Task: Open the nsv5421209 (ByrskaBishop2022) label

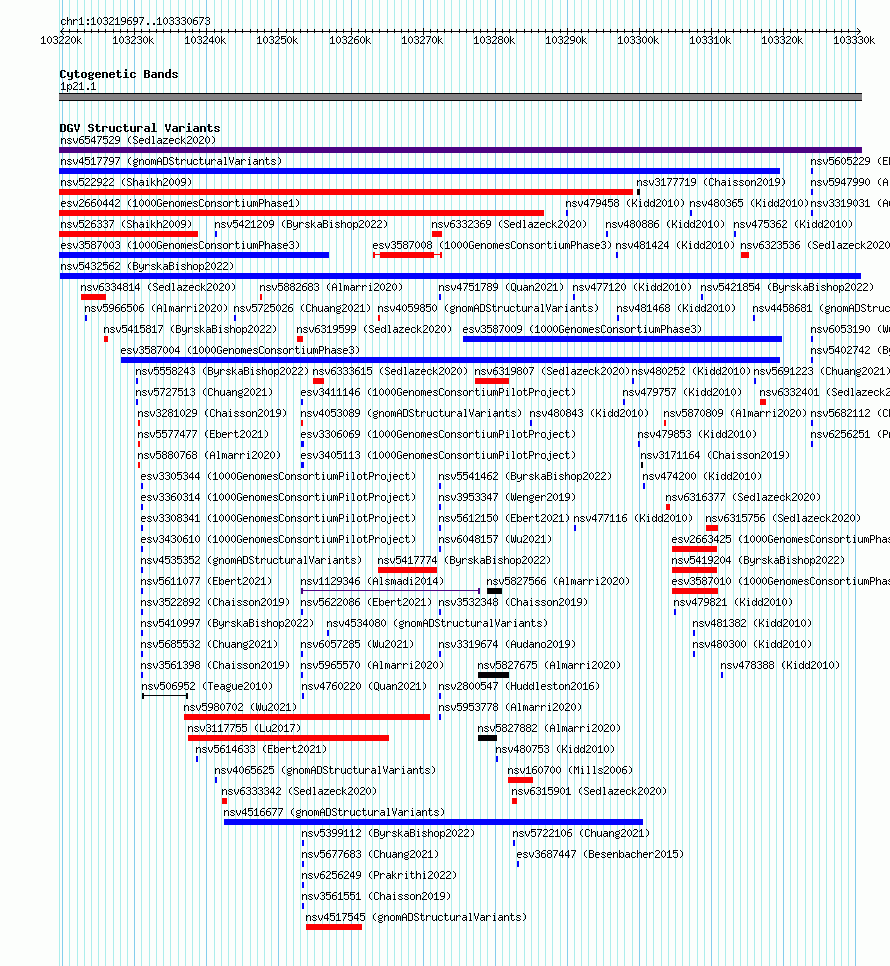Action: click(301, 224)
